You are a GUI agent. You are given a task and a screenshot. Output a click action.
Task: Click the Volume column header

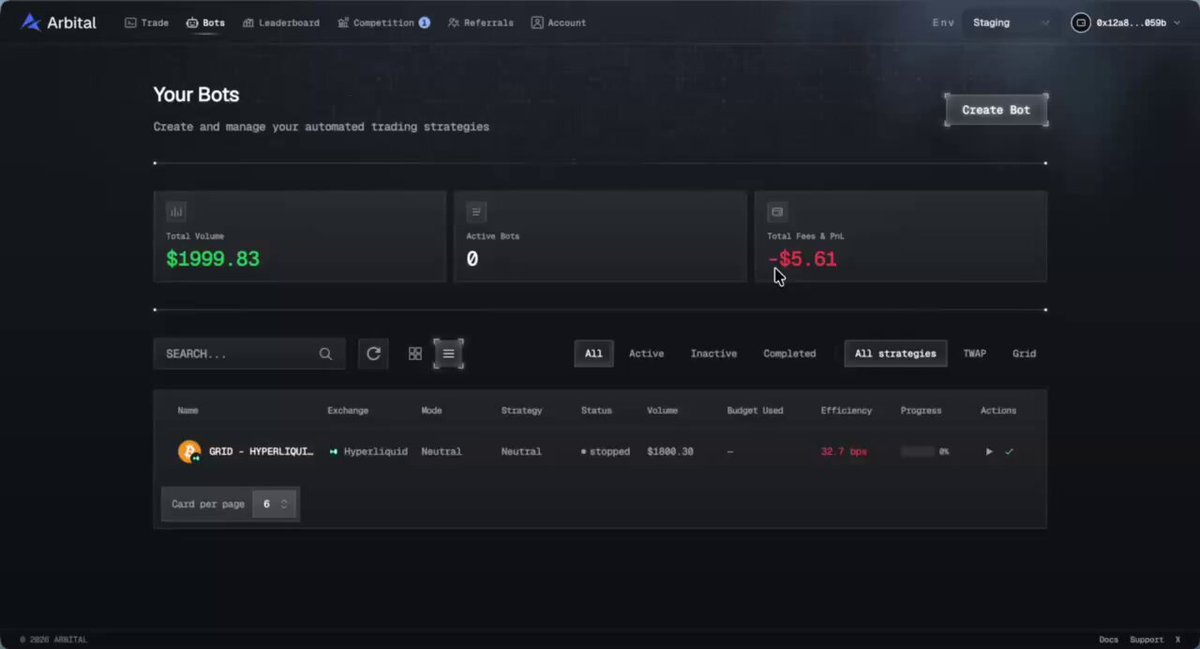(x=662, y=411)
